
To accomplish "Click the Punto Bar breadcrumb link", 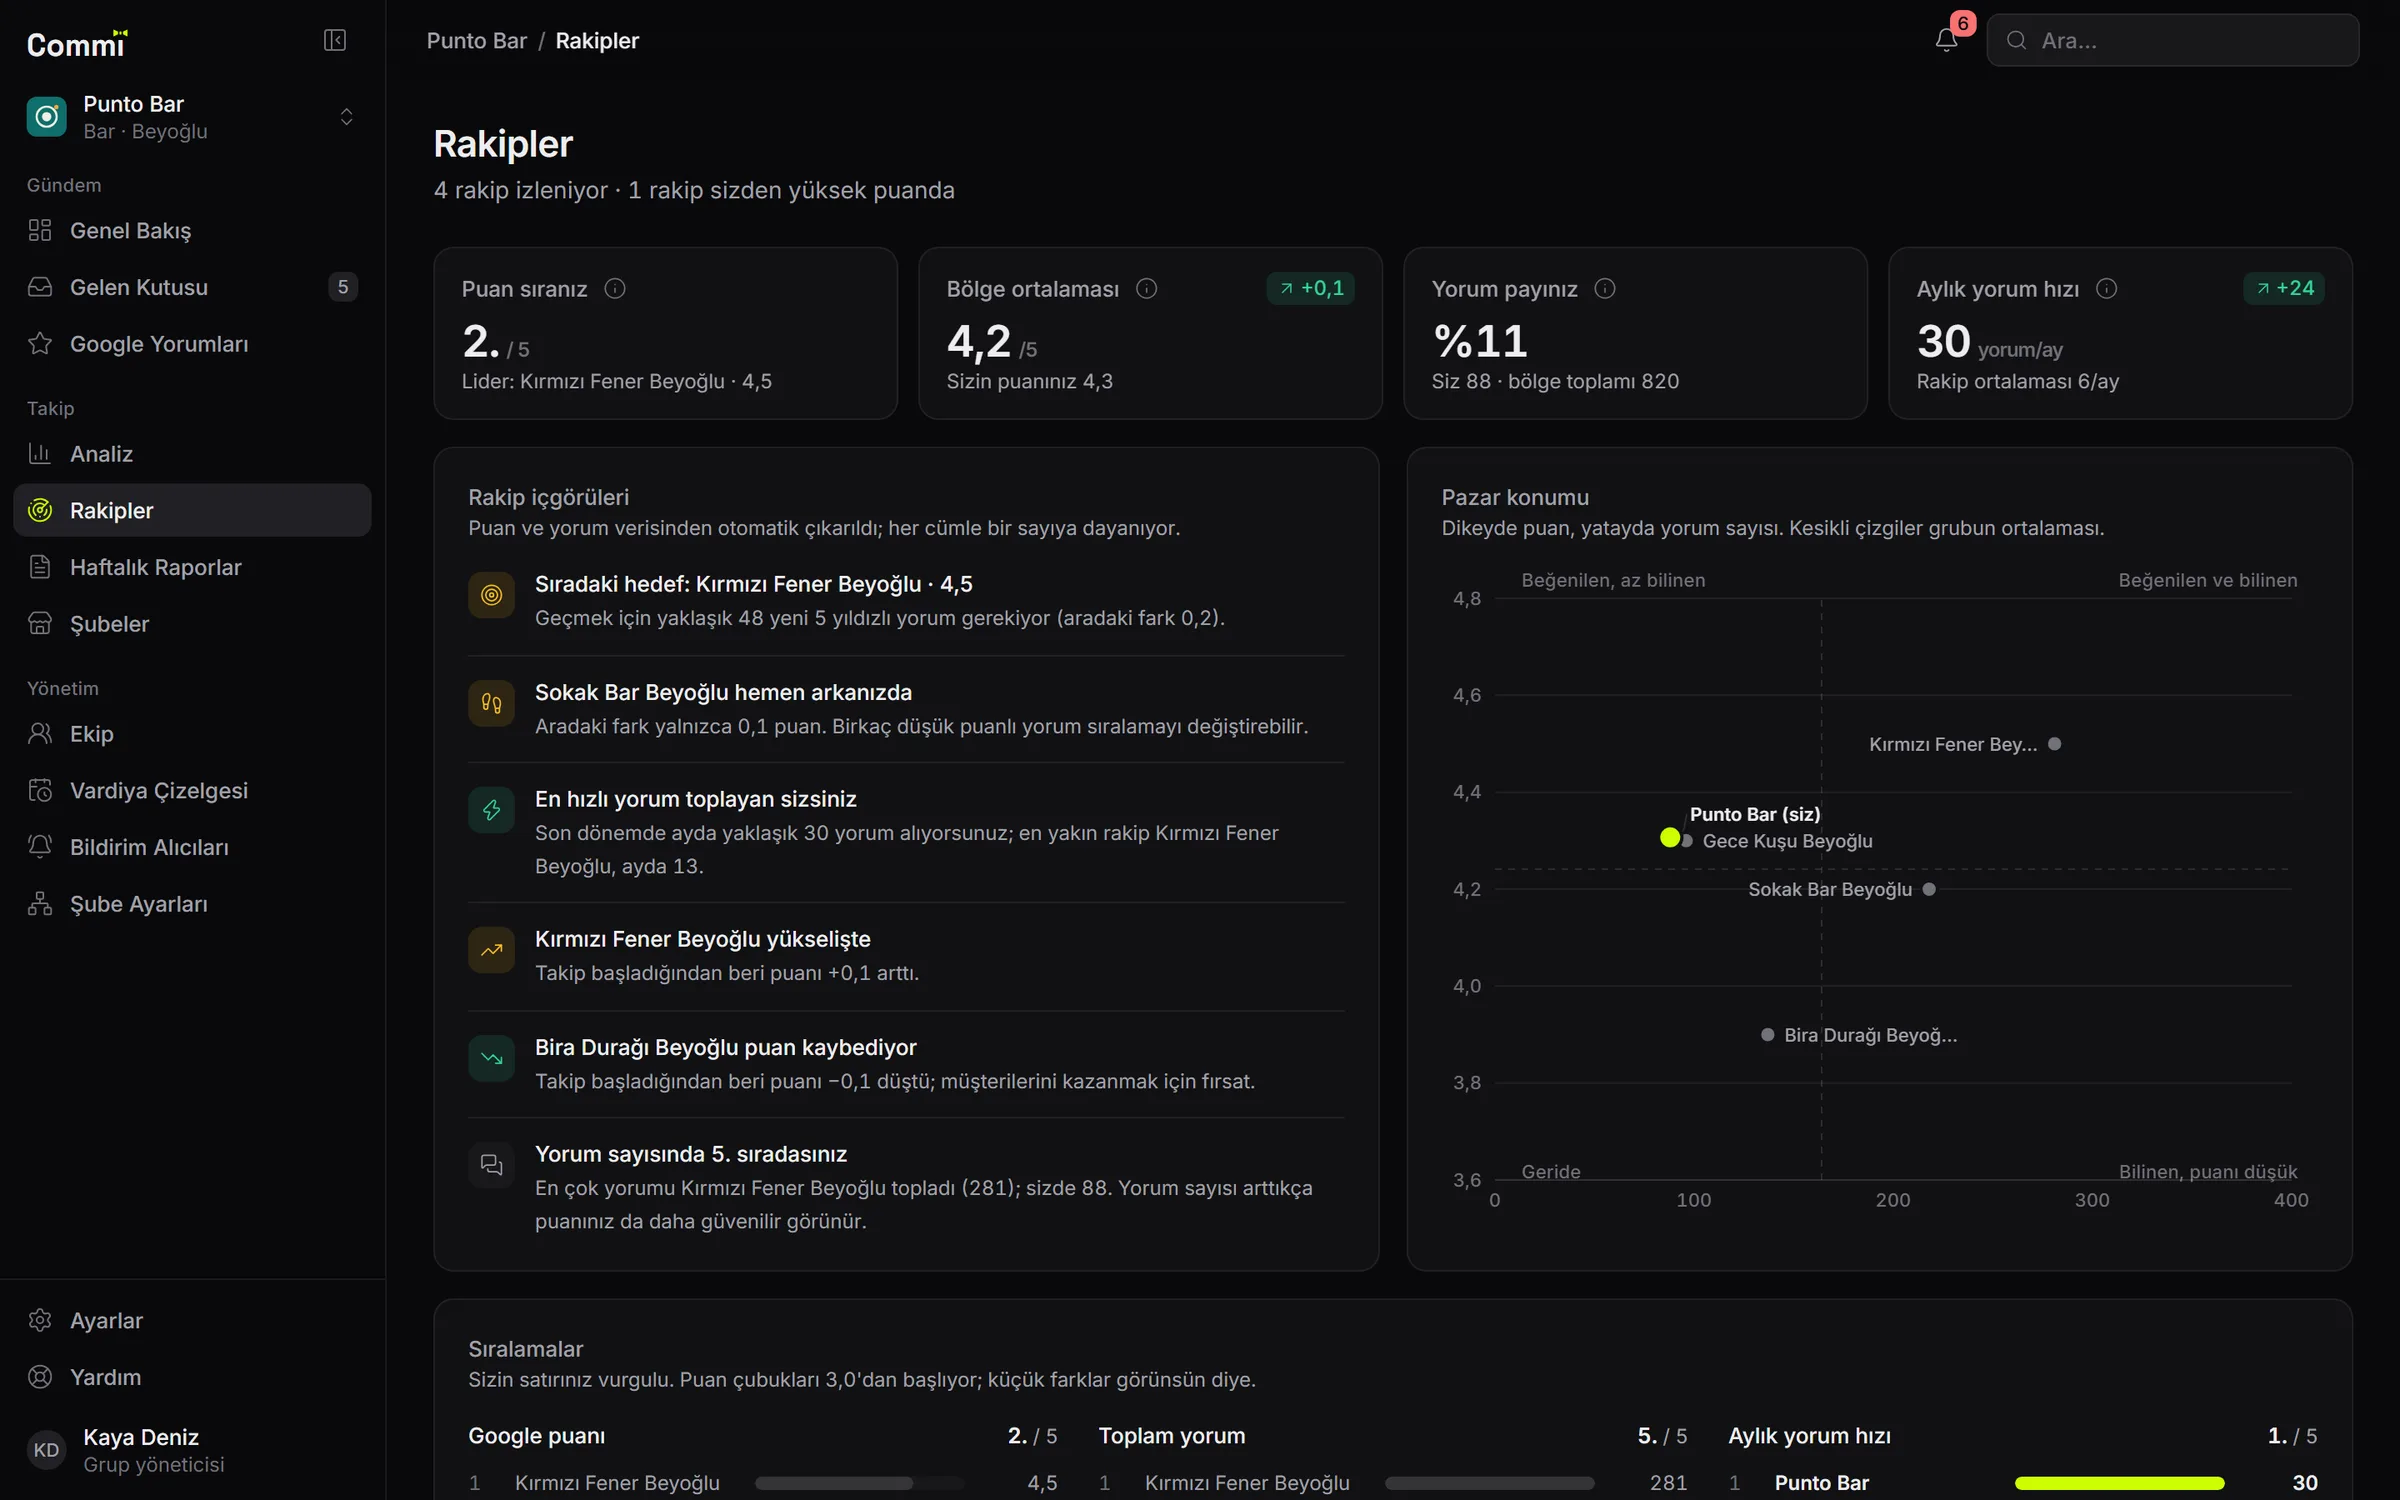I will click(476, 41).
